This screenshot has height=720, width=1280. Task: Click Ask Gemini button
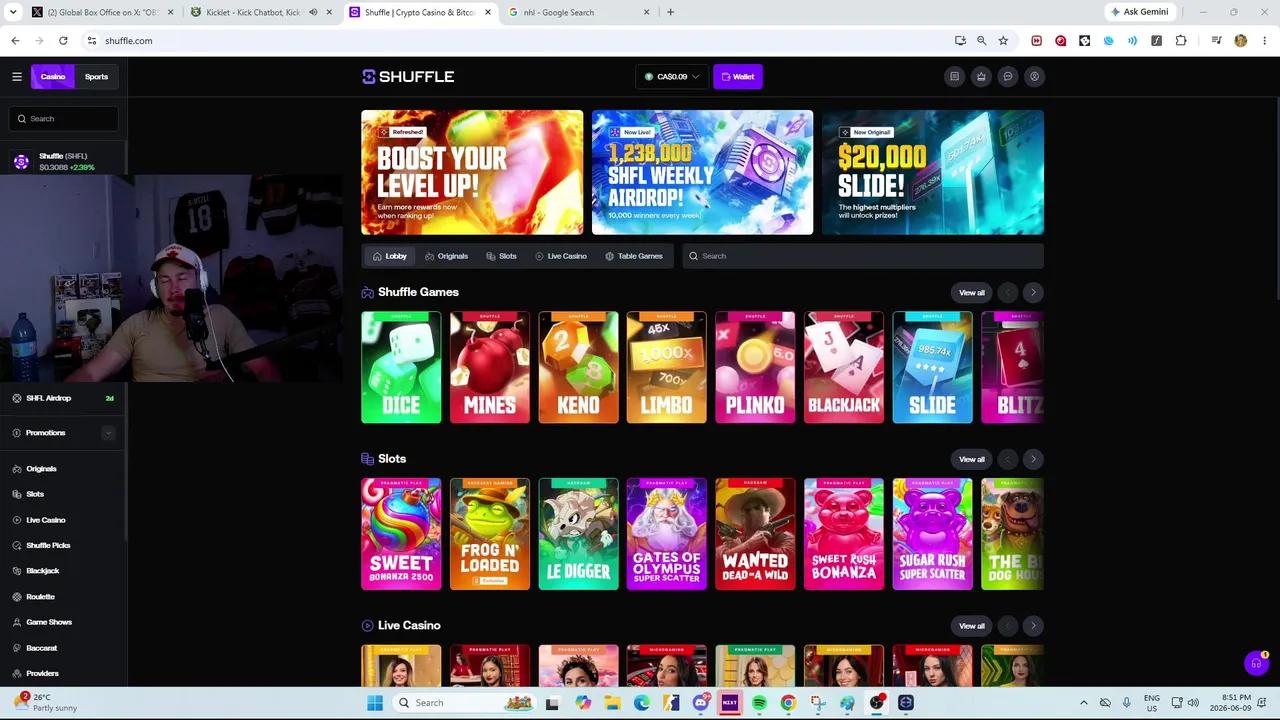(x=1140, y=12)
